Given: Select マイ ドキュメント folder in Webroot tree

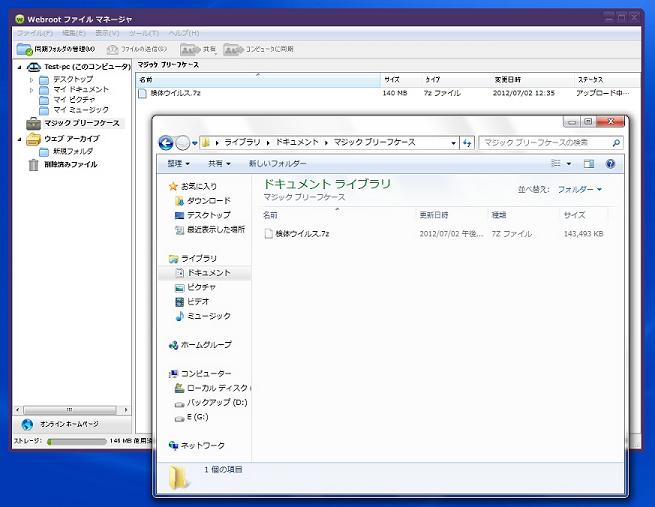Looking at the screenshot, I should click(81, 89).
